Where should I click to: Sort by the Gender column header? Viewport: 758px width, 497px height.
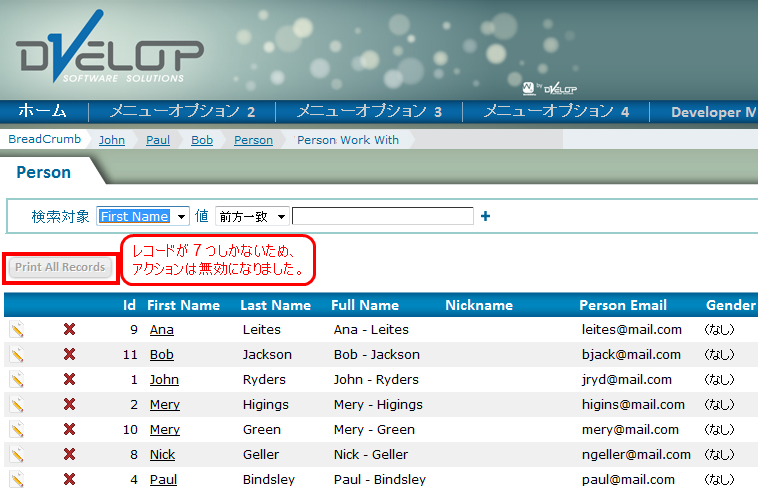pyautogui.click(x=730, y=305)
